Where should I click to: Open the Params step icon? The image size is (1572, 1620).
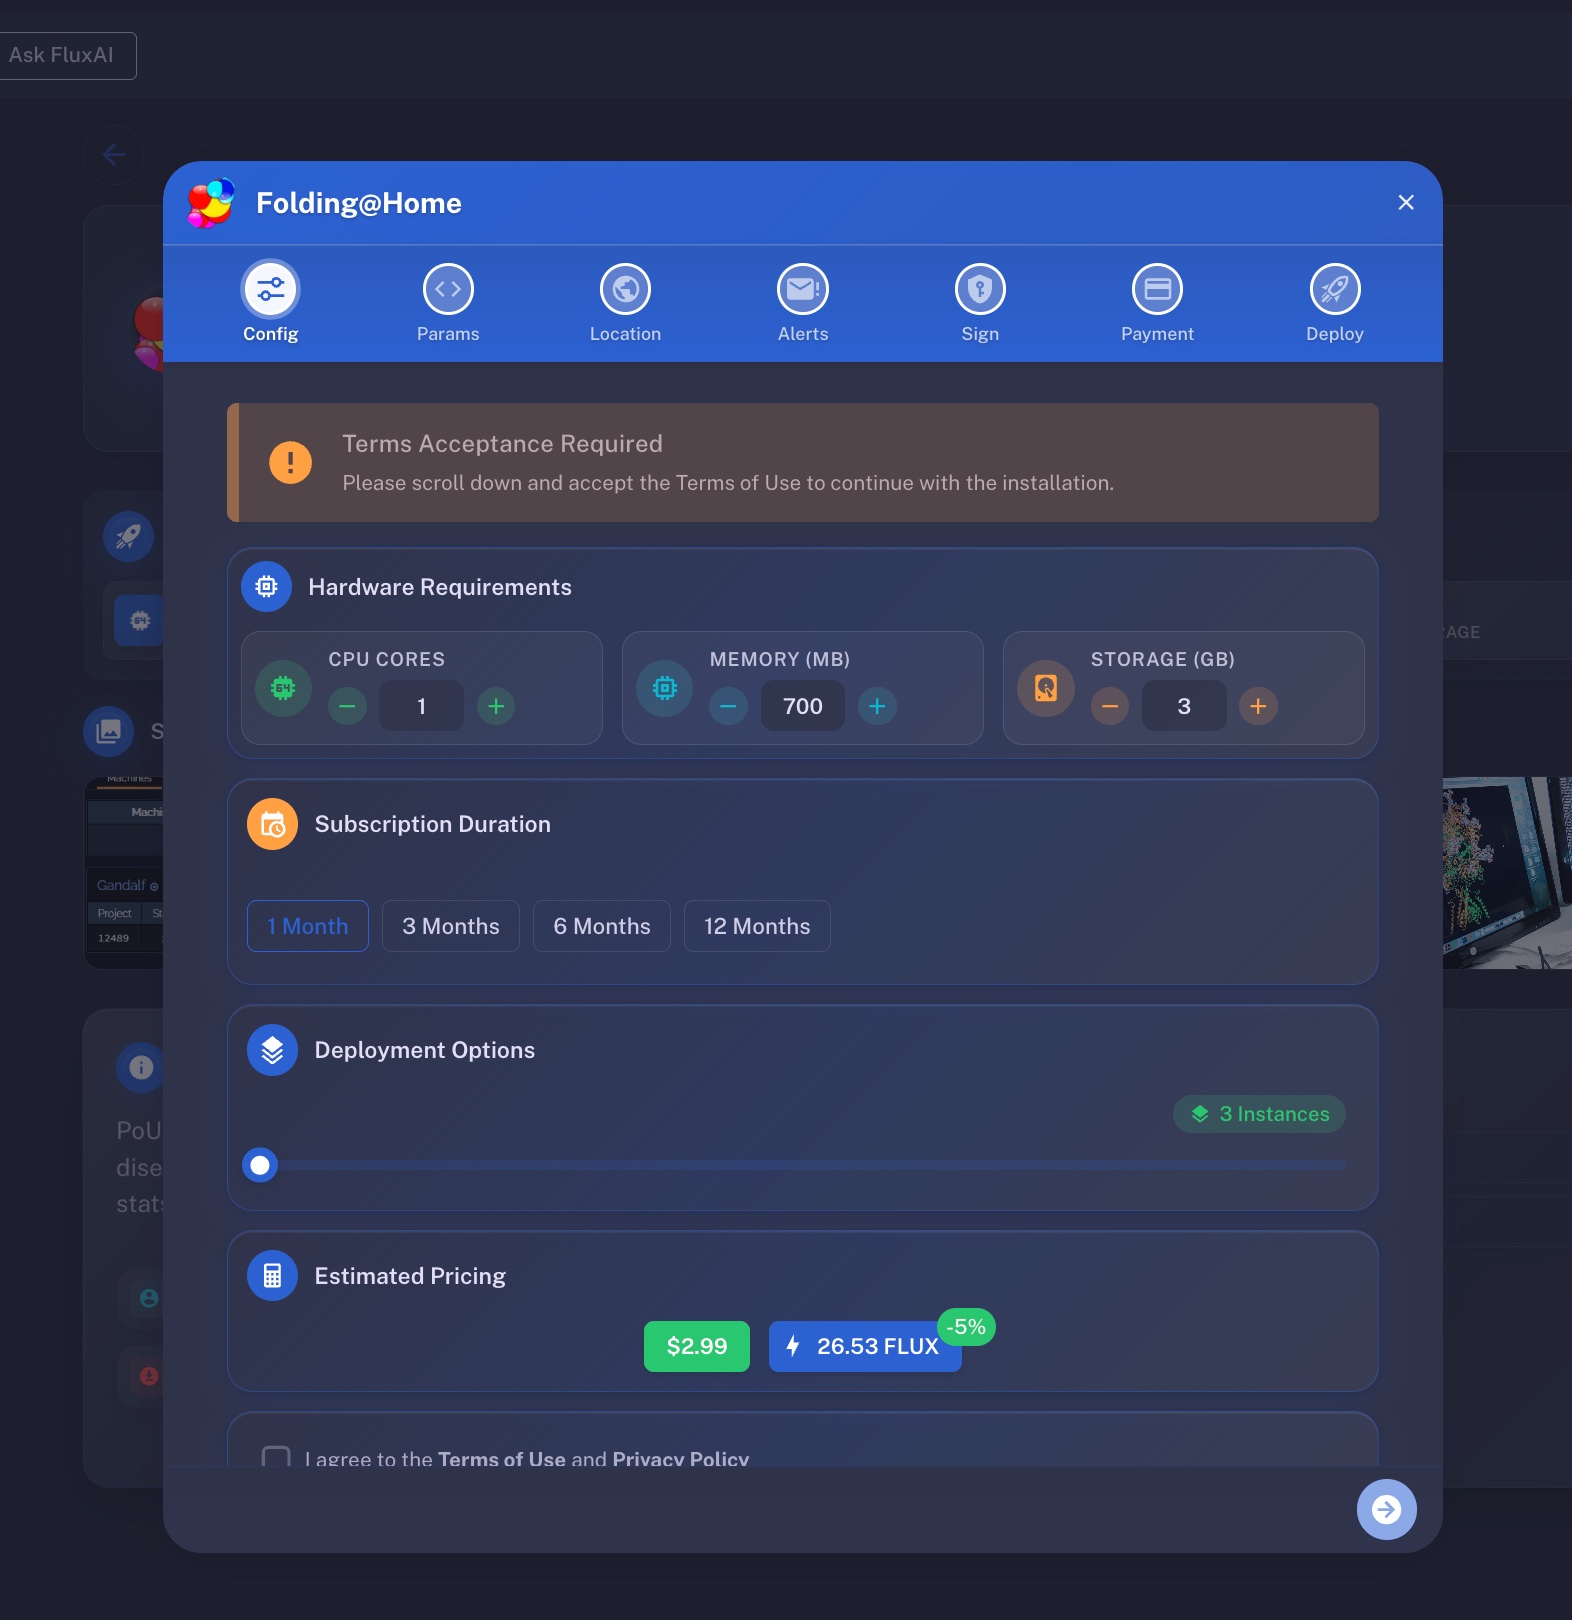pyautogui.click(x=448, y=290)
